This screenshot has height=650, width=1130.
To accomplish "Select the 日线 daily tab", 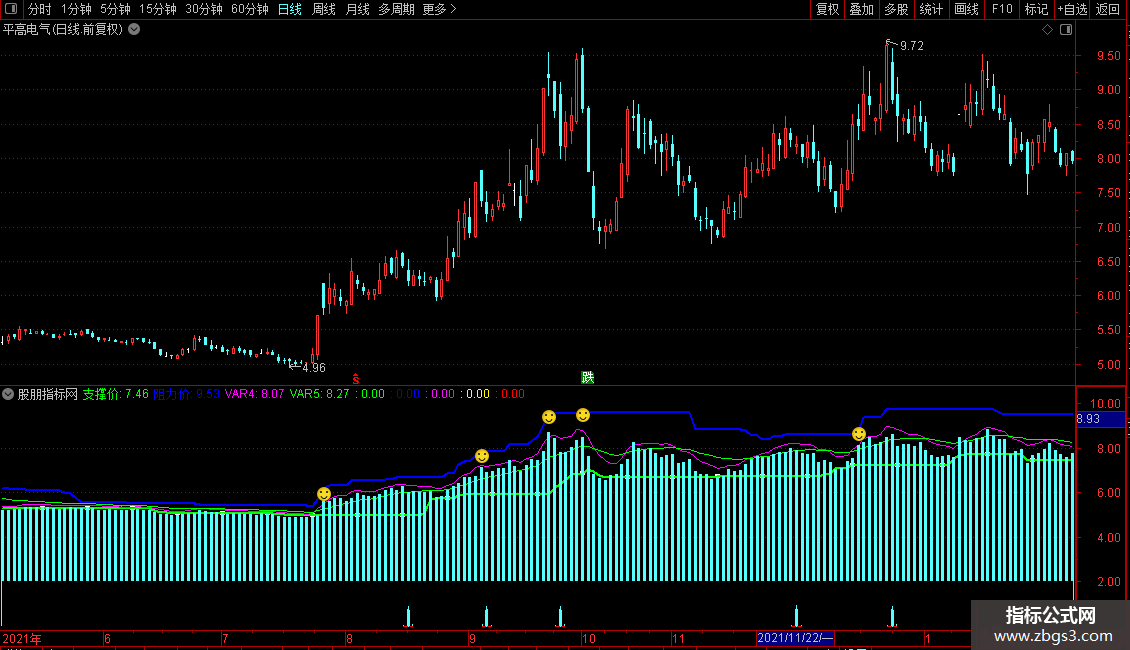I will pyautogui.click(x=290, y=9).
